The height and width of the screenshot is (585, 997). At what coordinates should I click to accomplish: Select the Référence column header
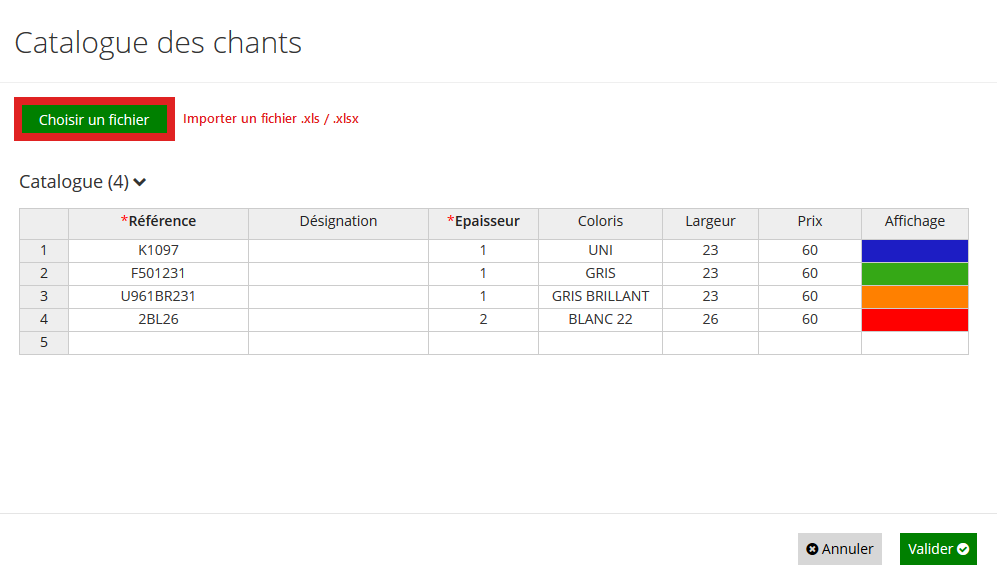click(x=158, y=221)
